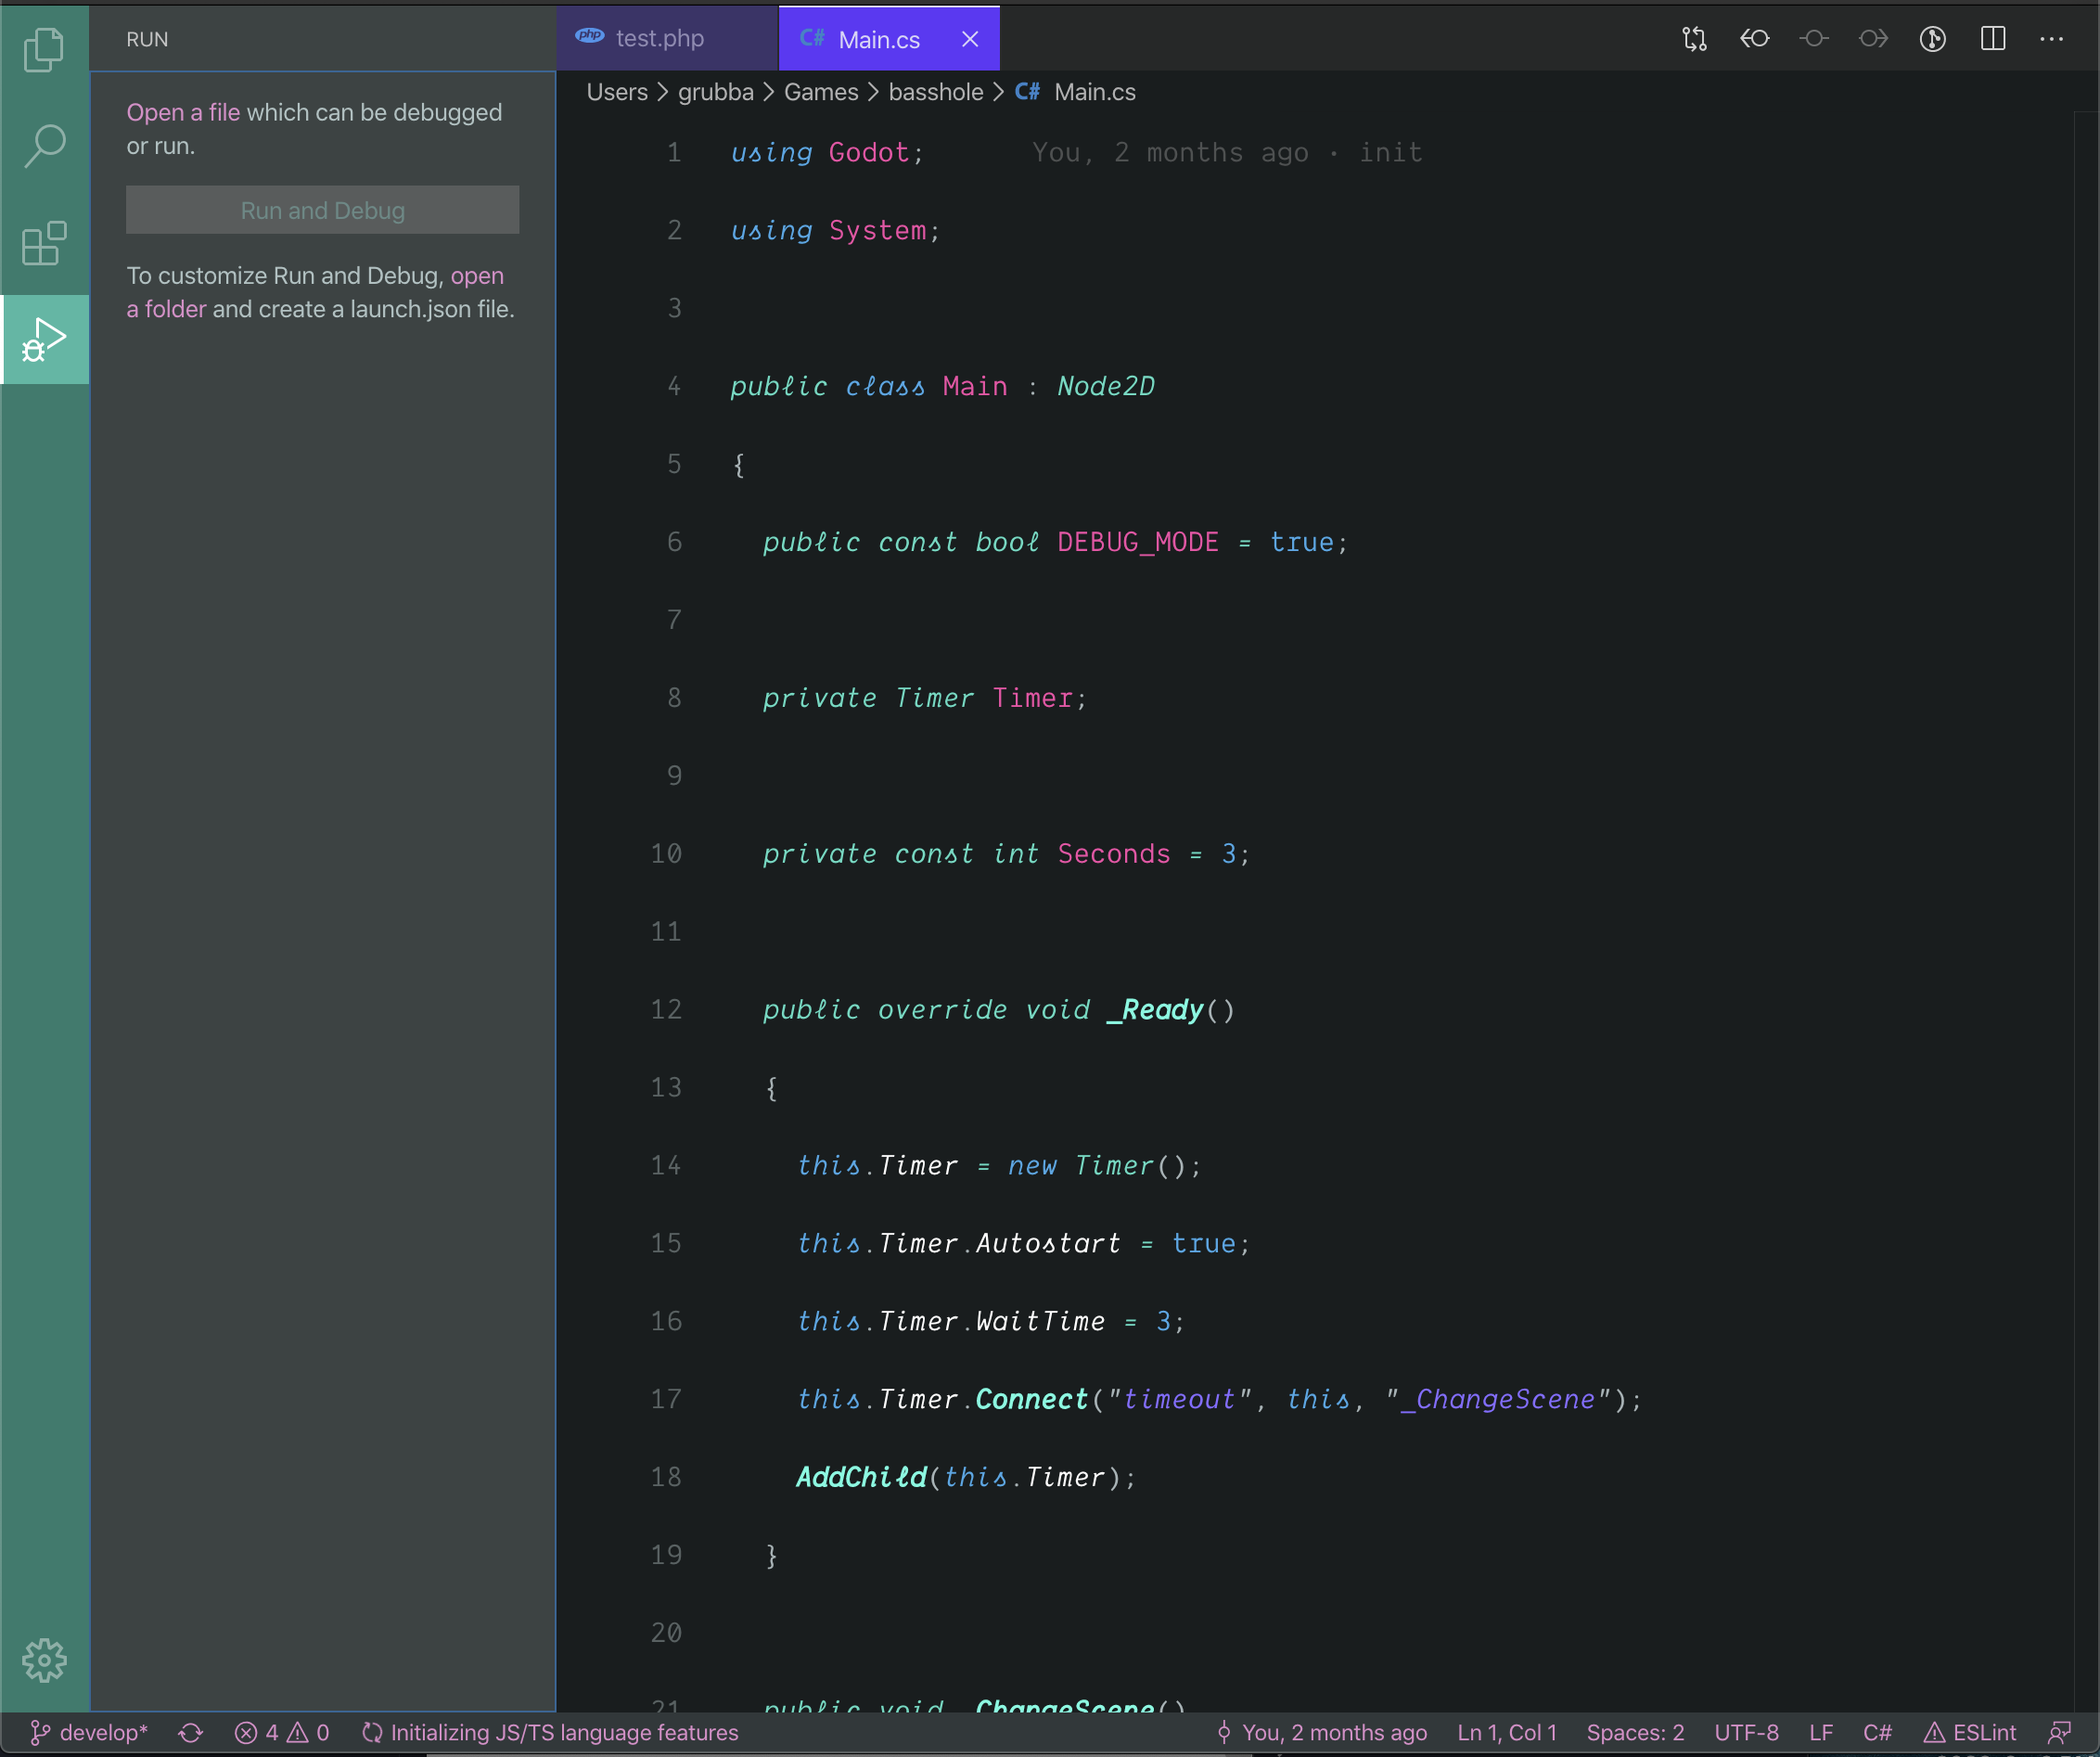Change the C# language mode
Viewport: 2100px width, 1757px height.
(1876, 1733)
